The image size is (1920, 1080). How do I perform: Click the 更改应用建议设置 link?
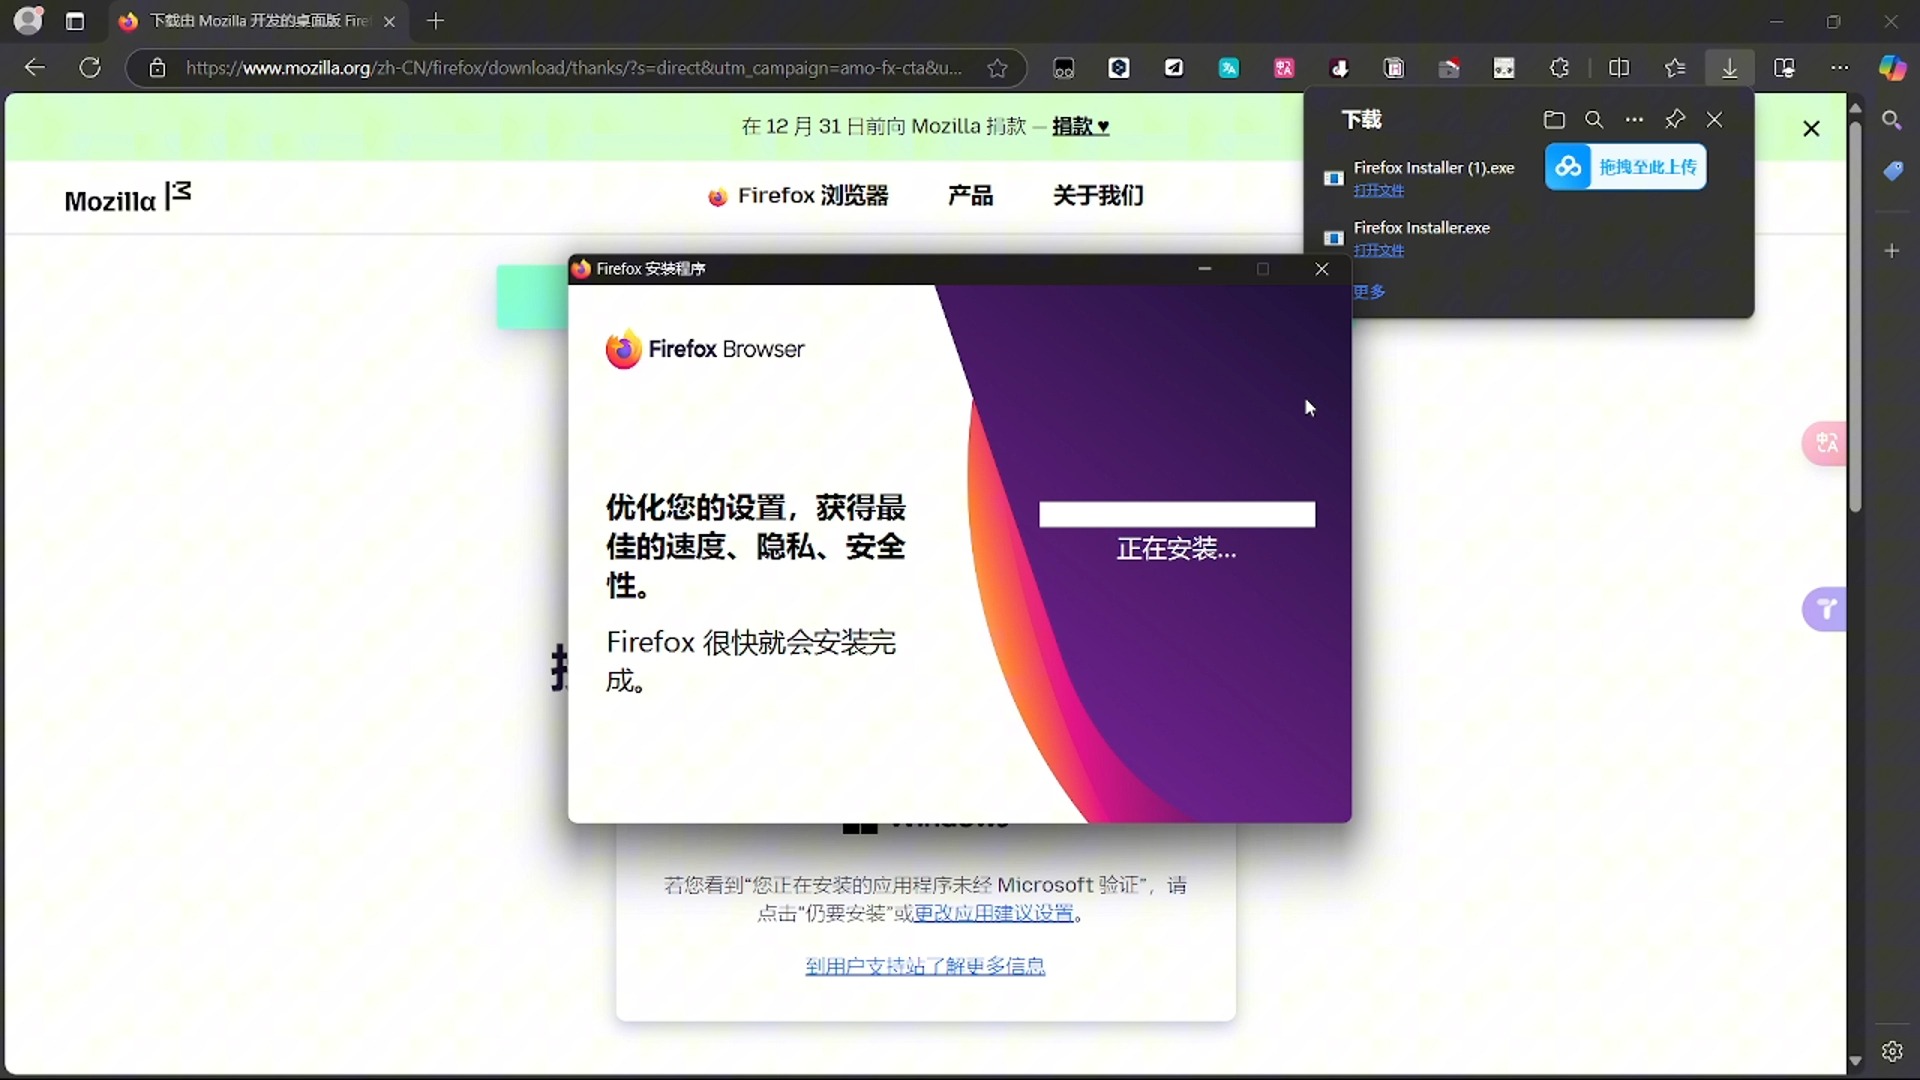point(993,913)
